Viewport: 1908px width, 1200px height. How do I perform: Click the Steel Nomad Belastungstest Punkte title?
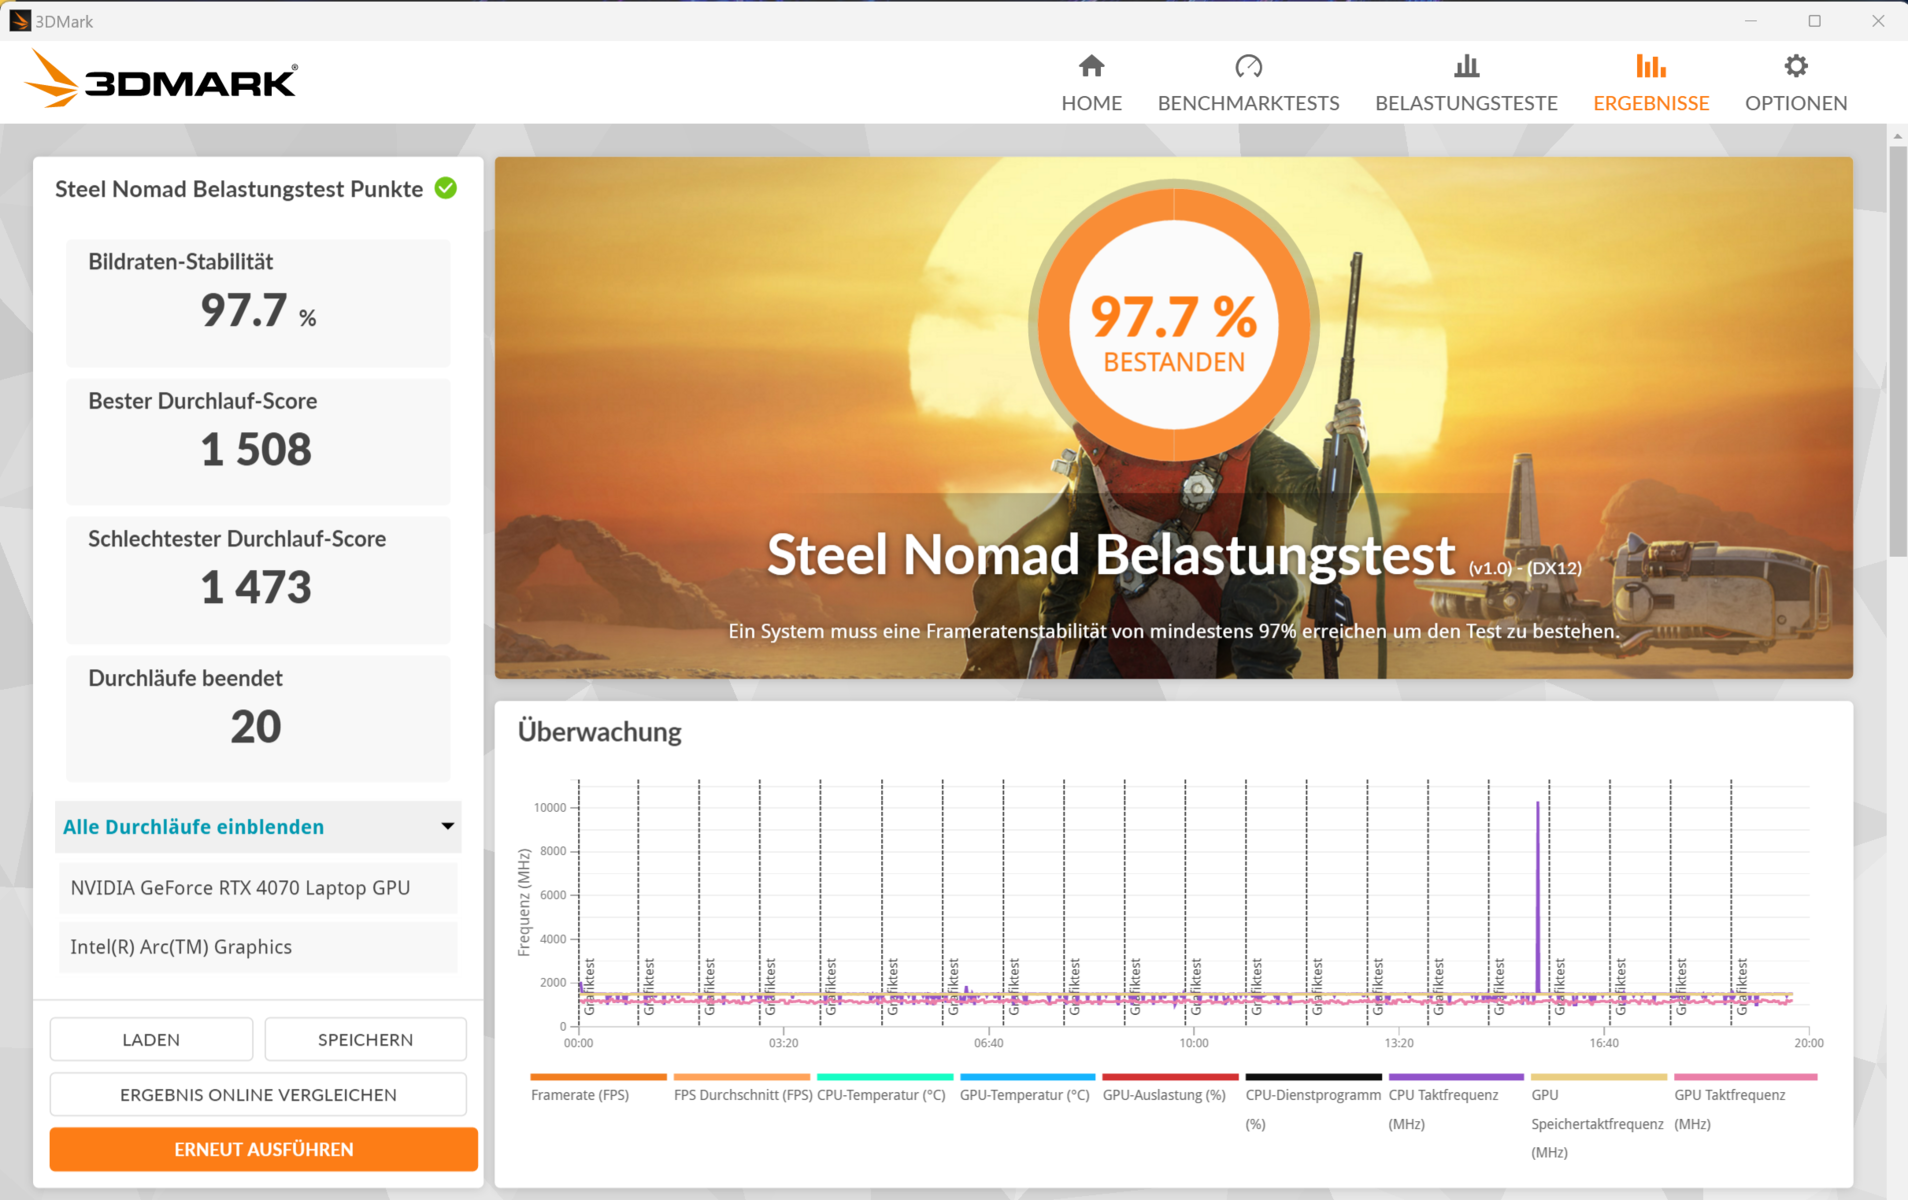click(239, 189)
